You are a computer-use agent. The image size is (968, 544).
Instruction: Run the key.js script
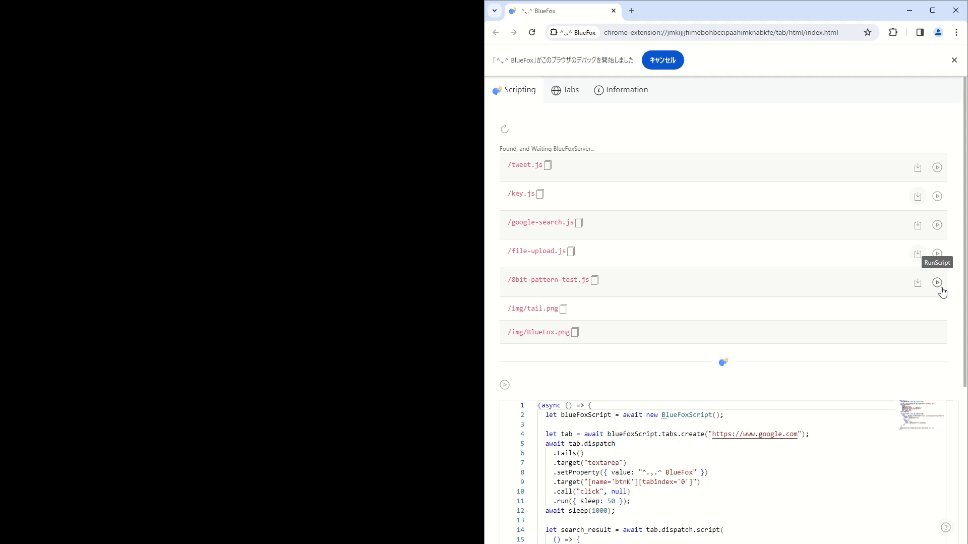point(937,196)
